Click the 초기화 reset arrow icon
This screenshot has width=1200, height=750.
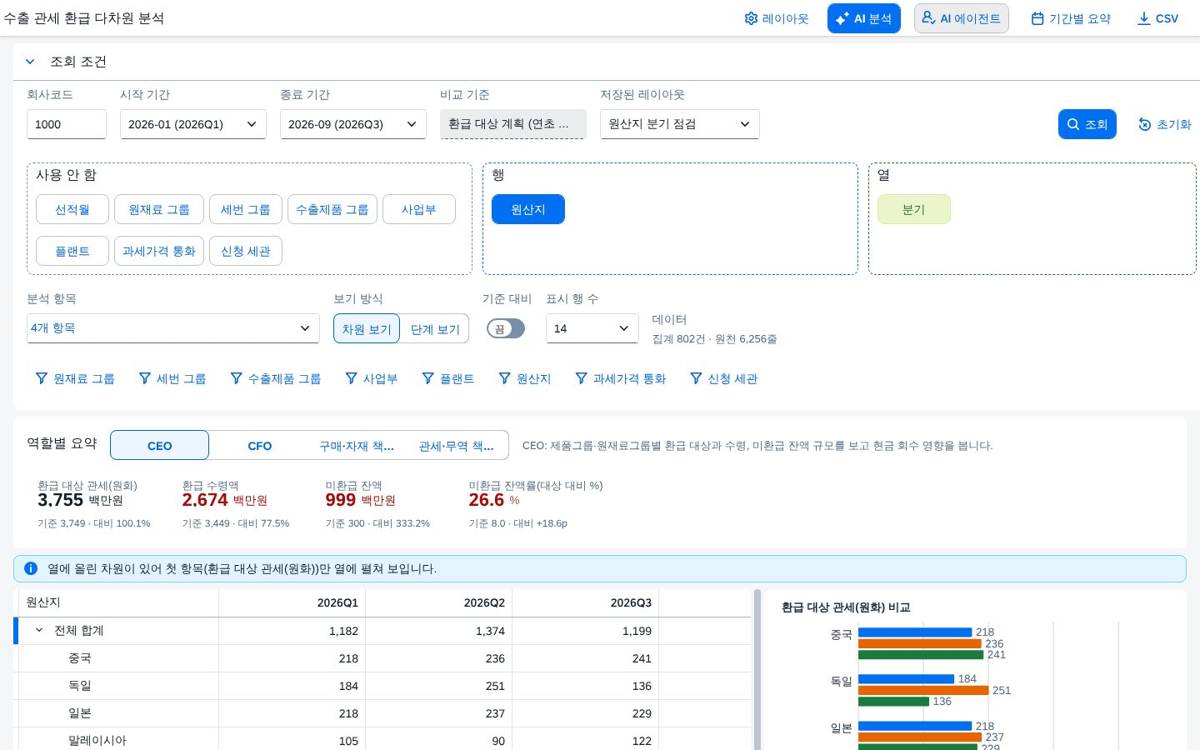1145,124
